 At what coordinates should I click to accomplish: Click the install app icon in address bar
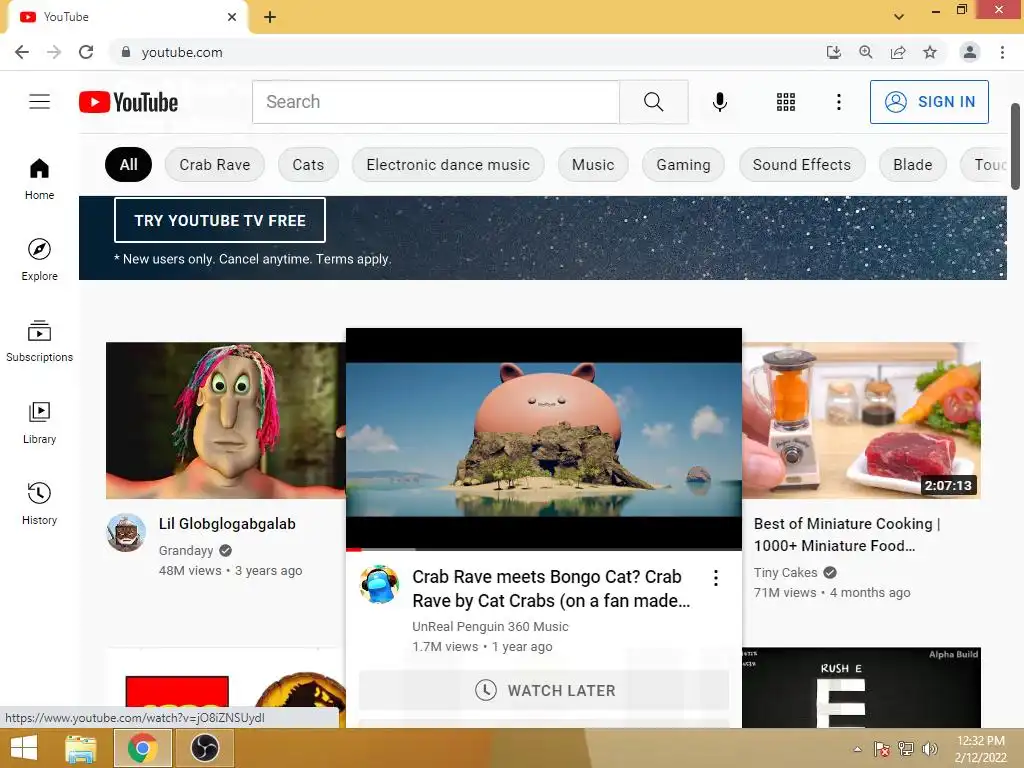coord(834,52)
